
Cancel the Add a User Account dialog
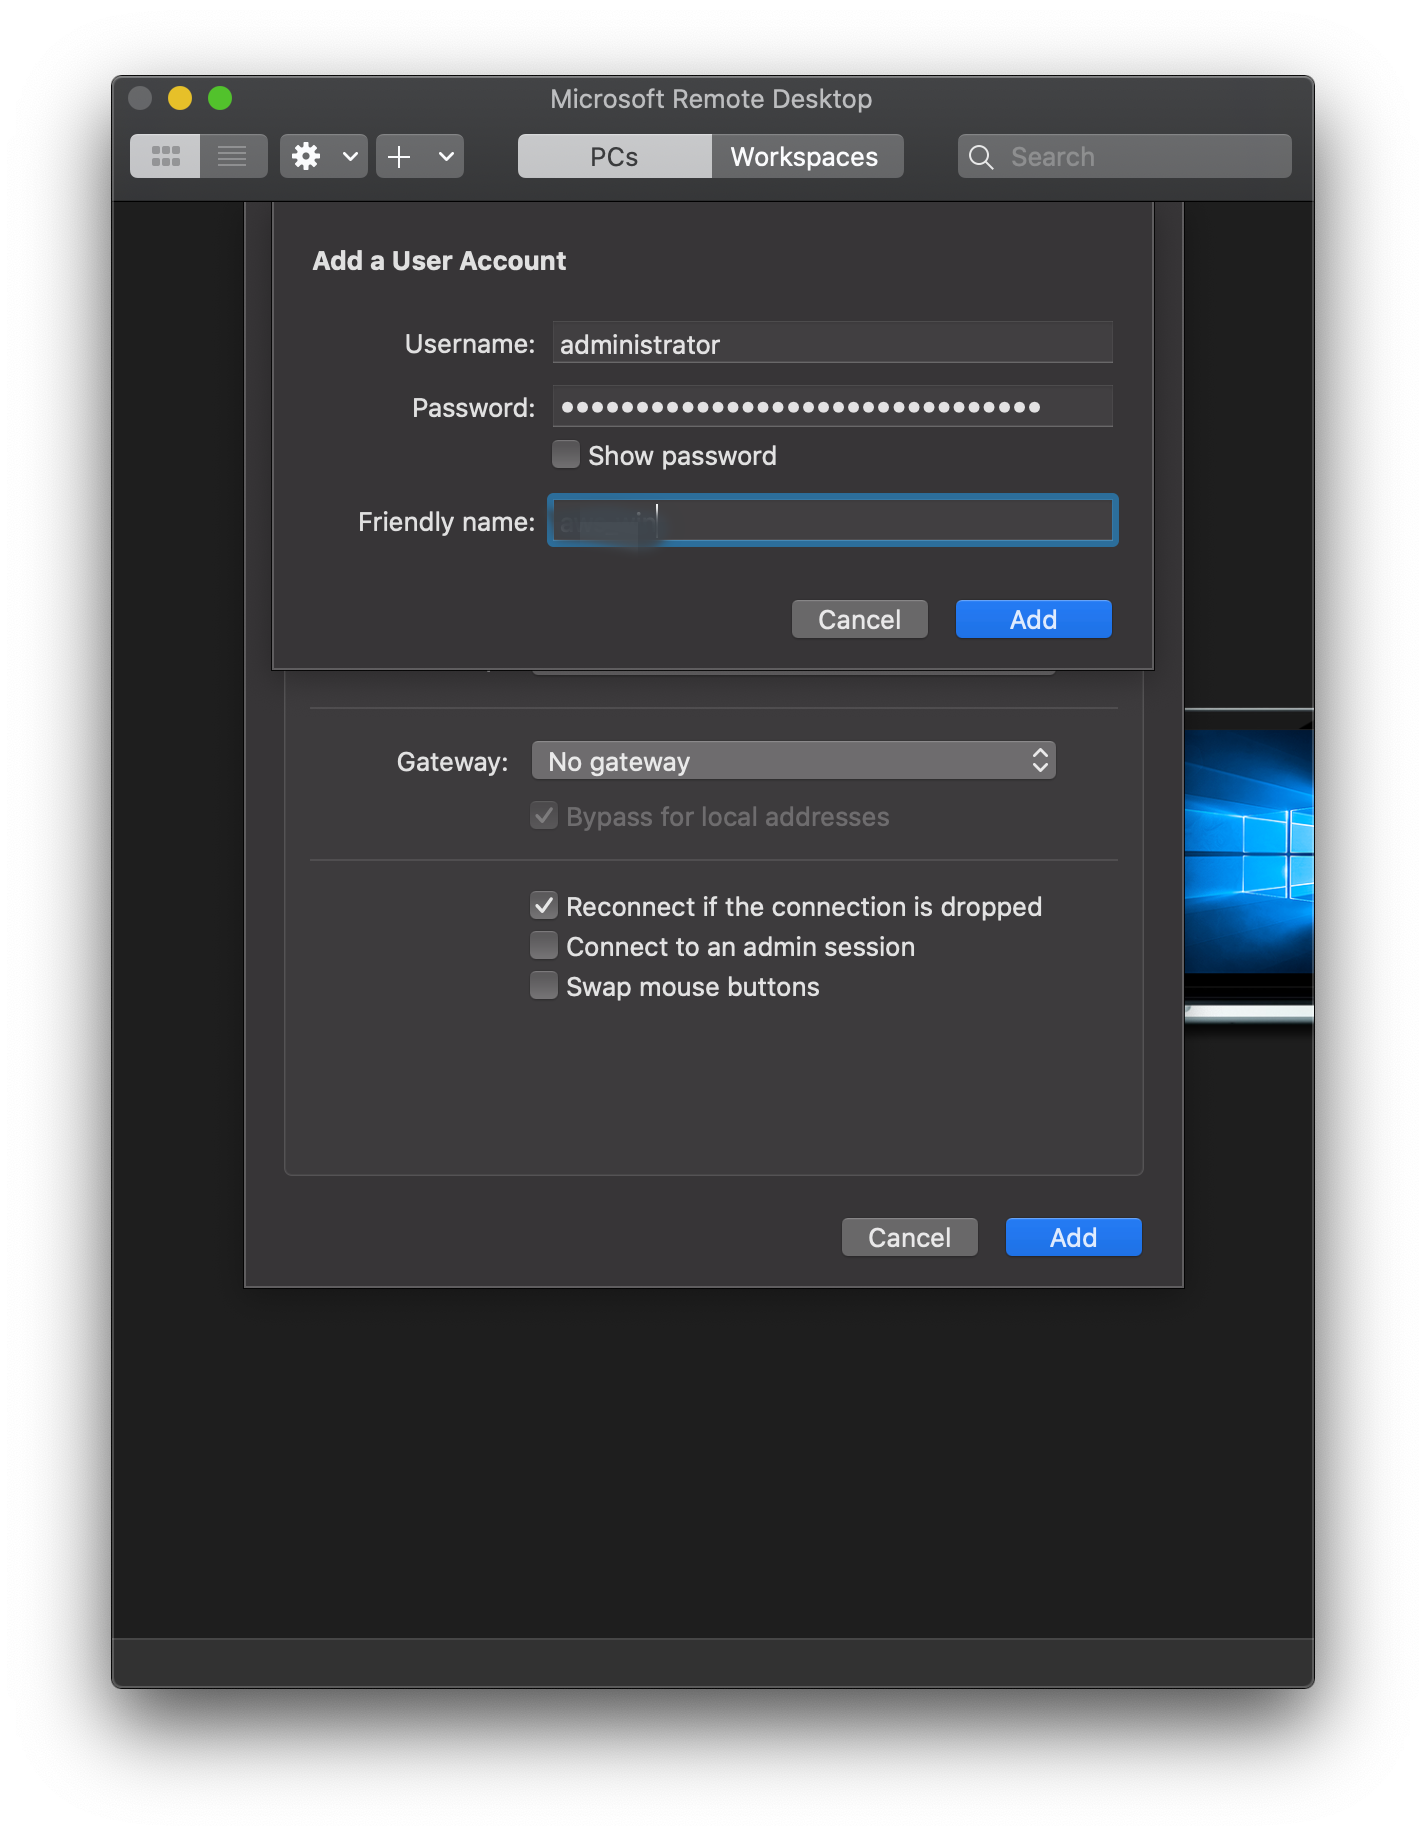[x=860, y=620]
